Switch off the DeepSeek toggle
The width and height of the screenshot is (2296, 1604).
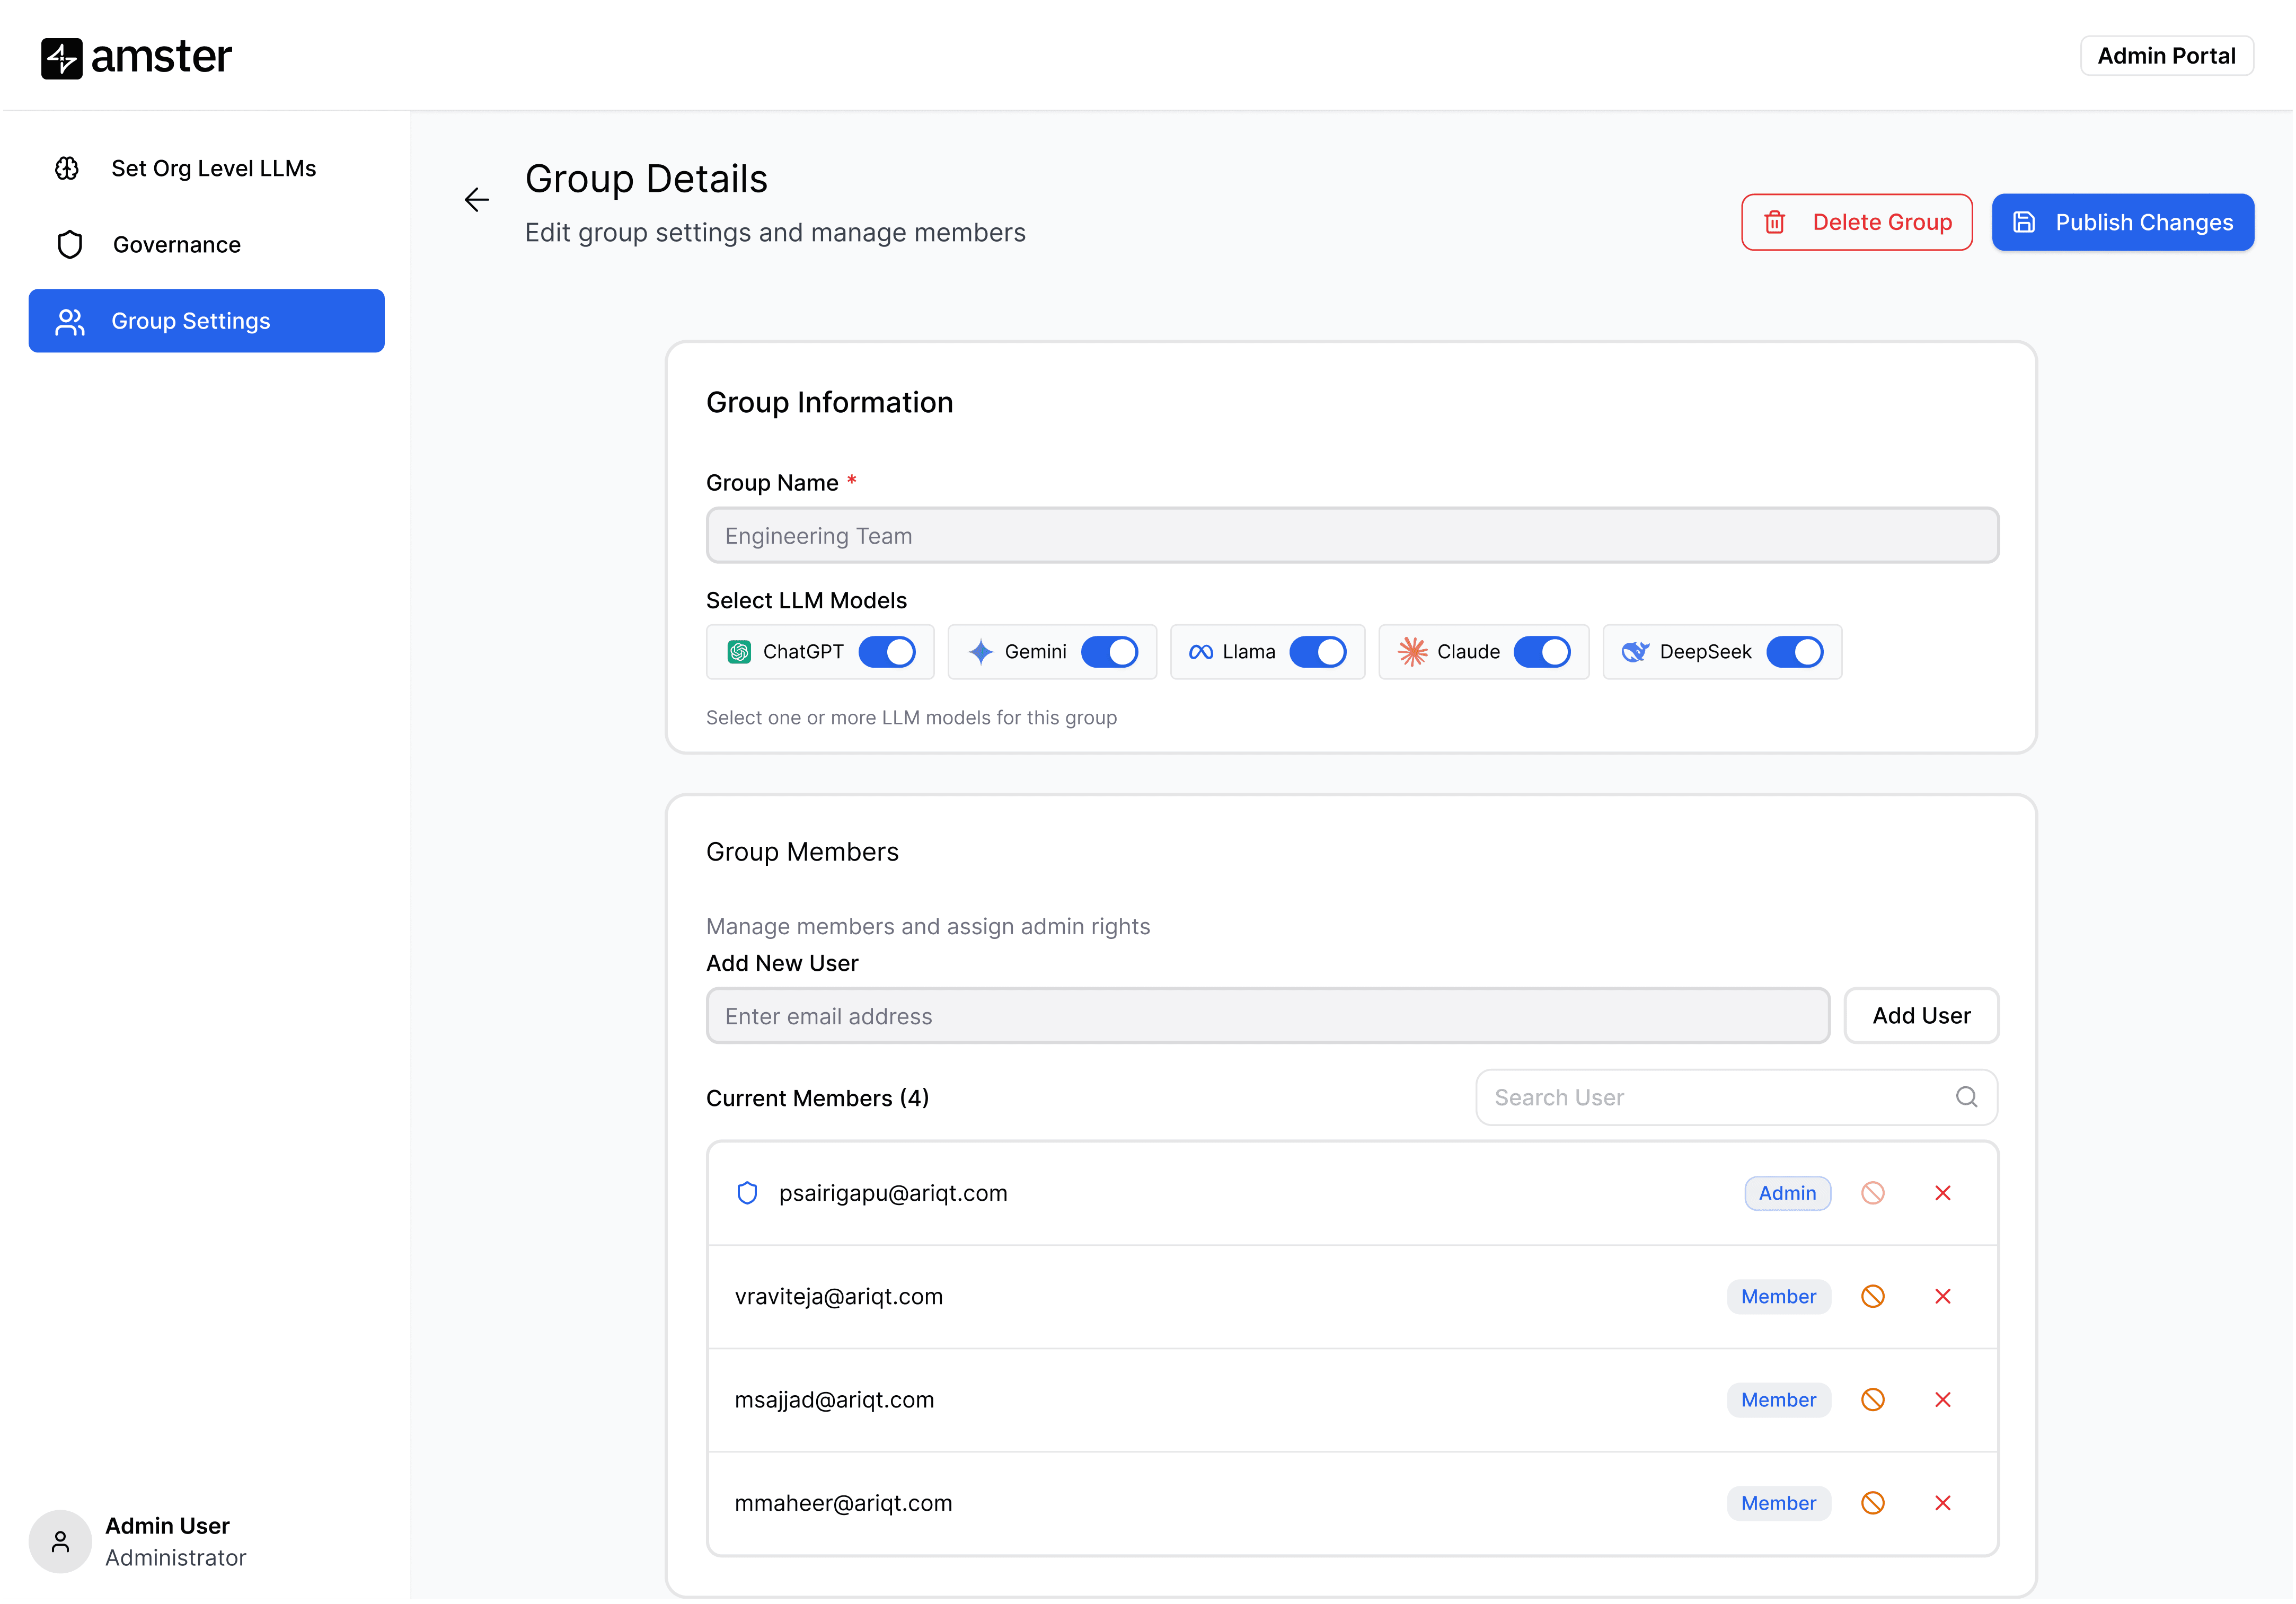point(1794,652)
